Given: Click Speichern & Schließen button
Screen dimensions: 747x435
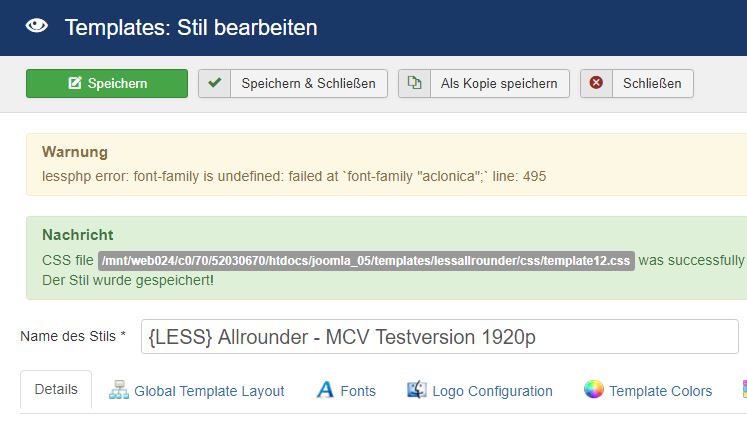Looking at the screenshot, I should tap(293, 83).
